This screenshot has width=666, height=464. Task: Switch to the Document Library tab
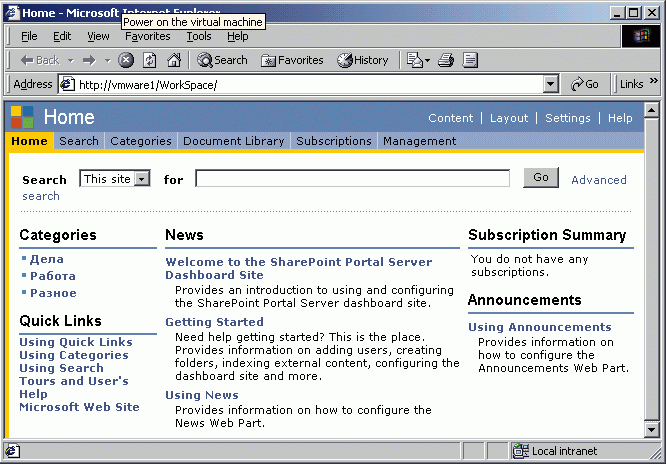coord(234,141)
